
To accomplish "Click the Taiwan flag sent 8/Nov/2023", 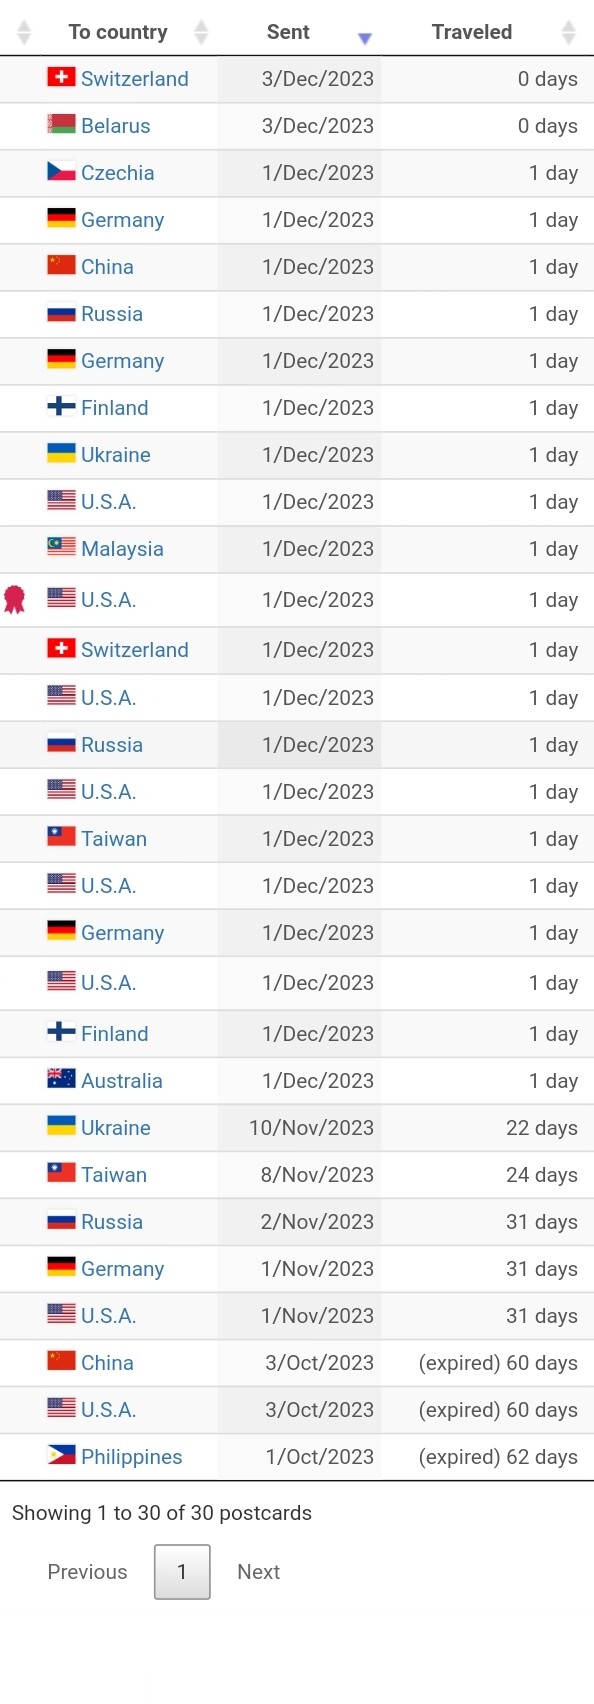I will [61, 1173].
